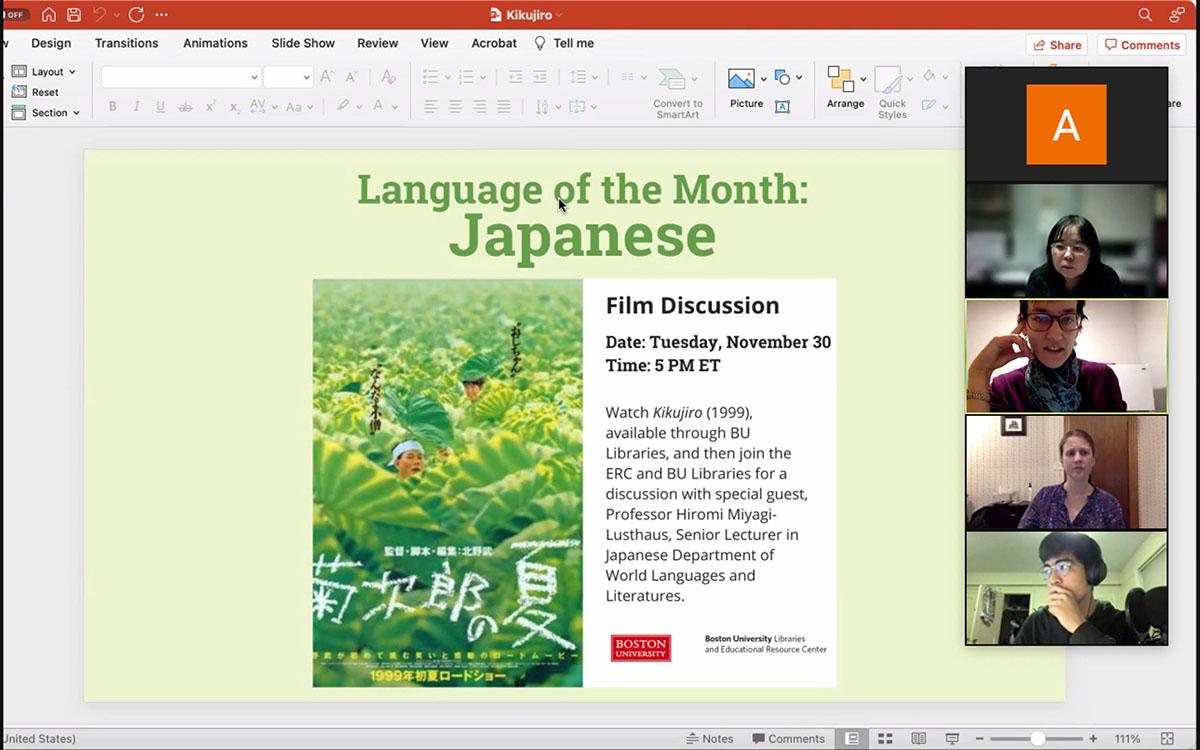Insert a Text Box
The height and width of the screenshot is (750, 1200).
(x=783, y=106)
